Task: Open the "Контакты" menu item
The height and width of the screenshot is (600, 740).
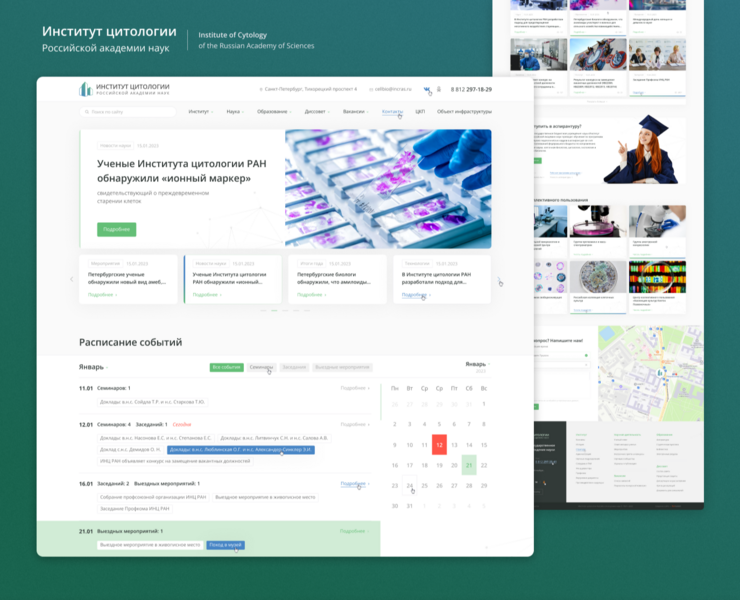Action: (392, 112)
